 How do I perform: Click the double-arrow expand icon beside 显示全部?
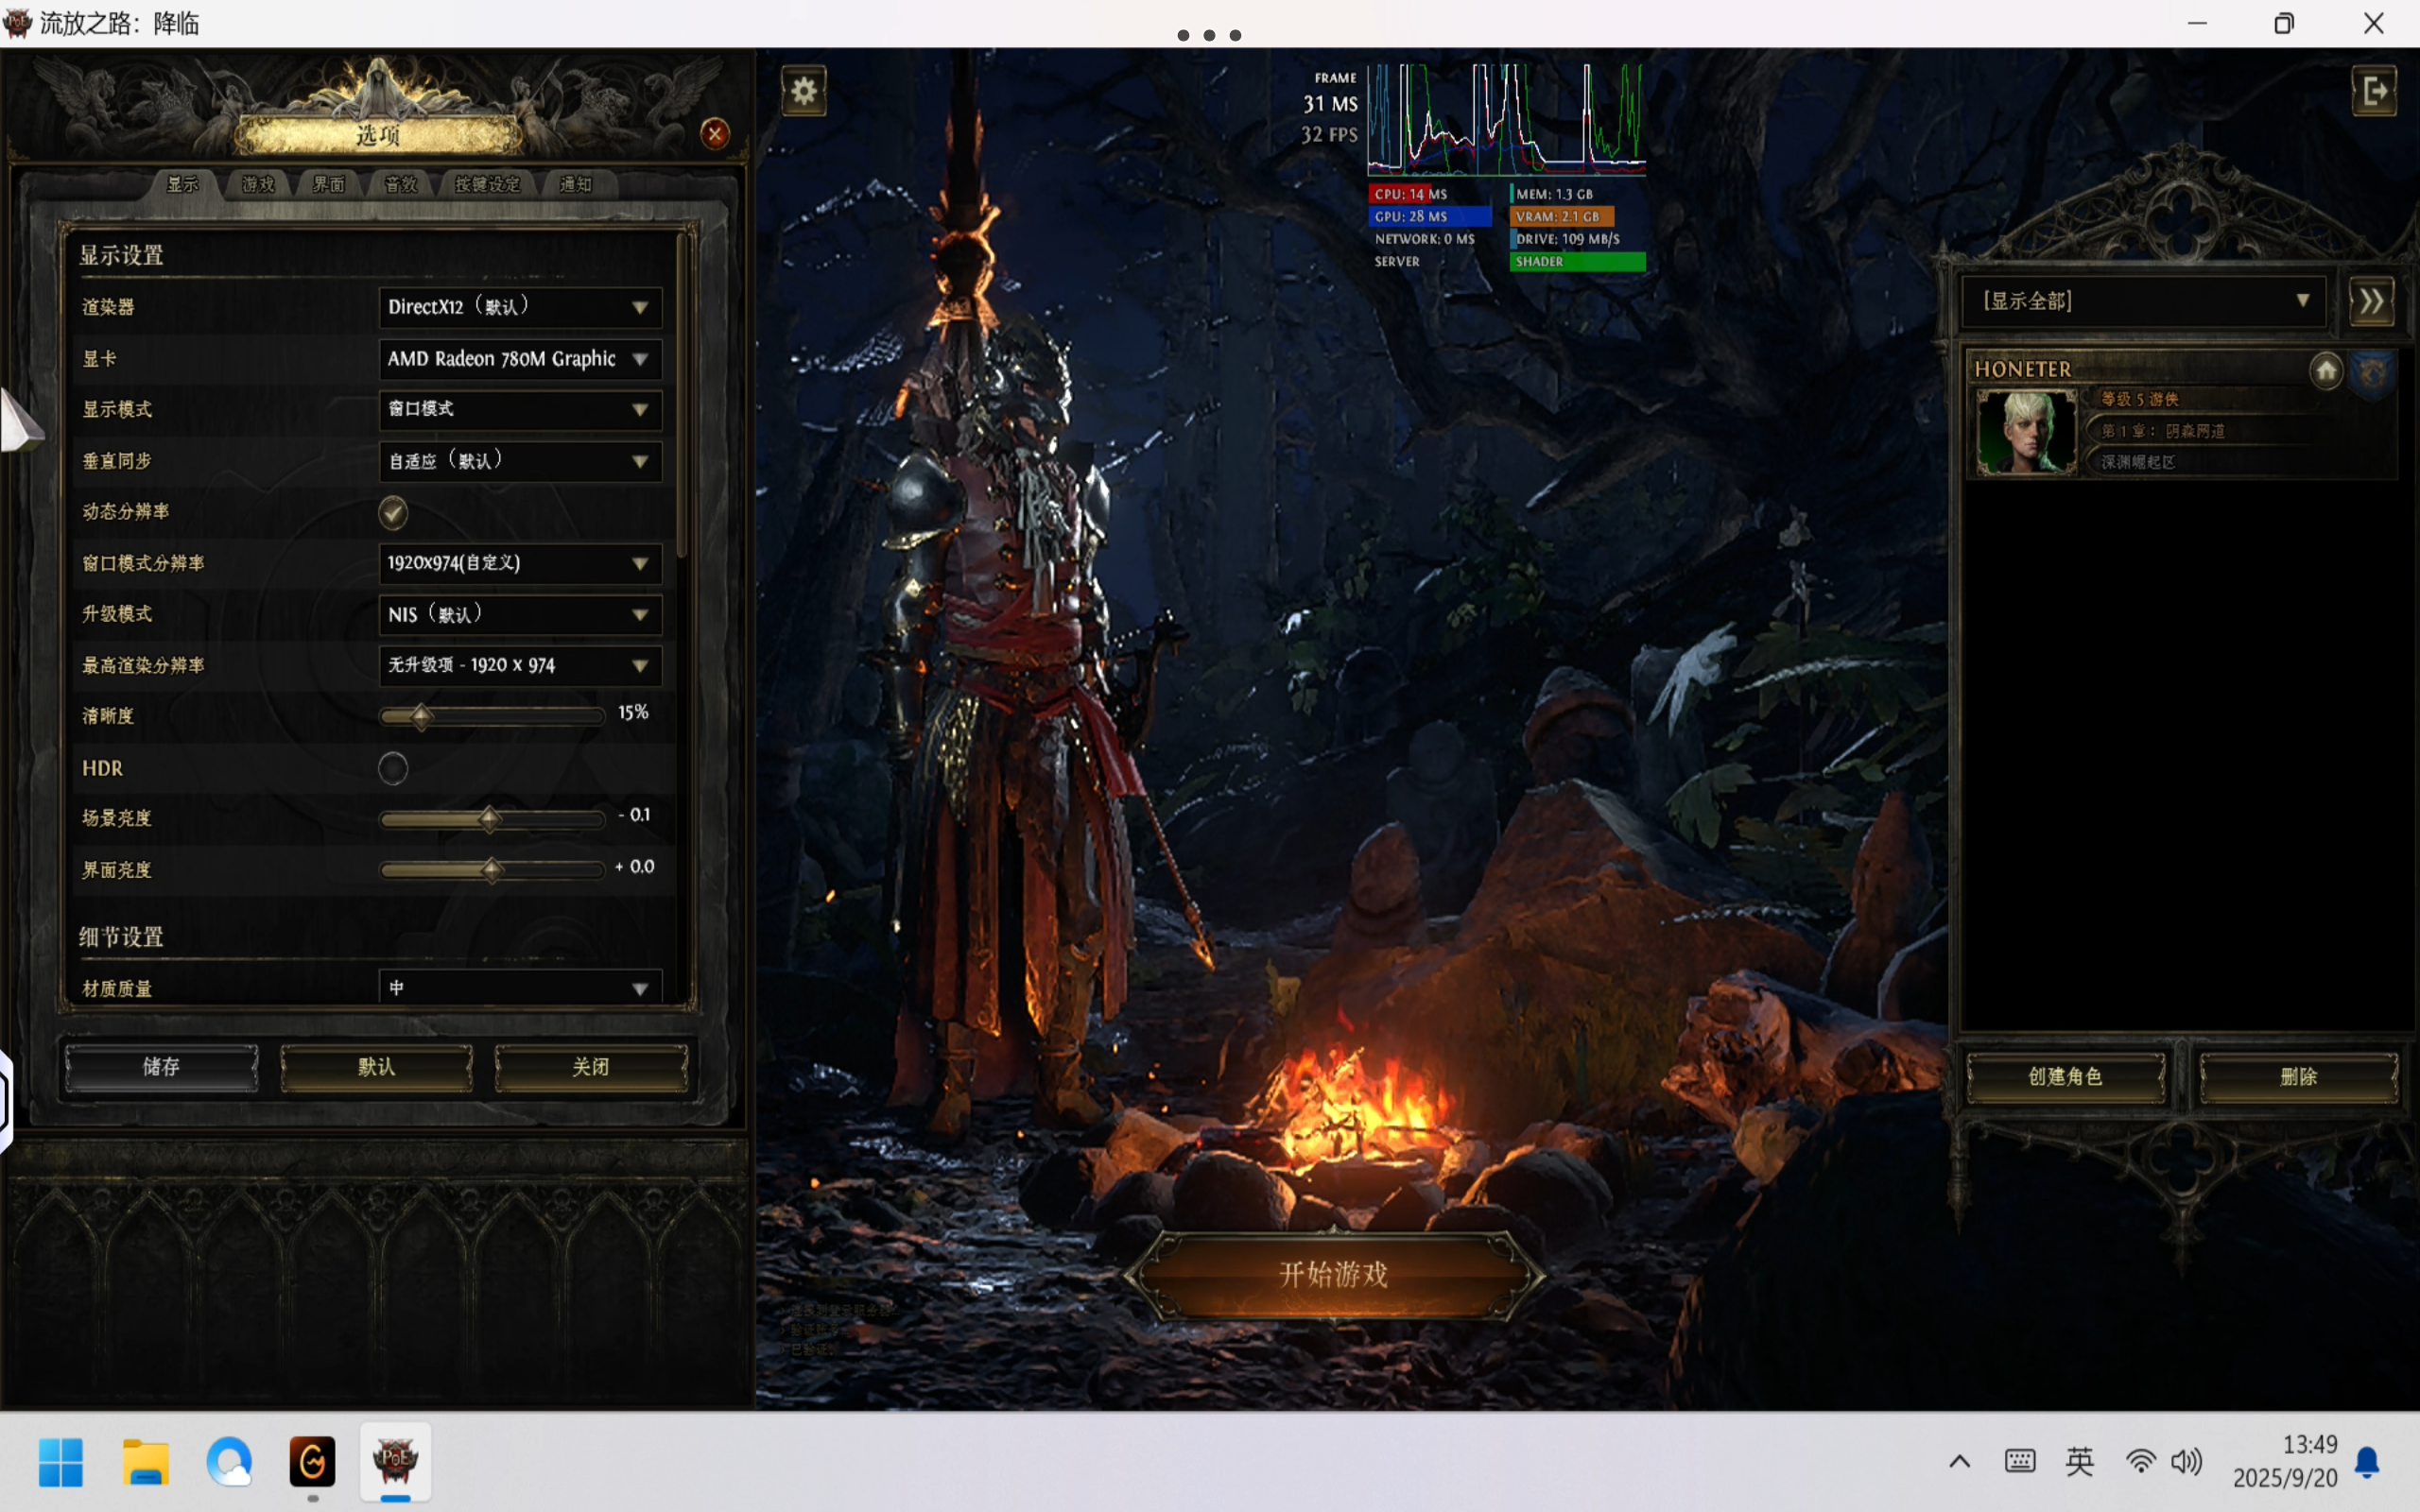point(2371,301)
